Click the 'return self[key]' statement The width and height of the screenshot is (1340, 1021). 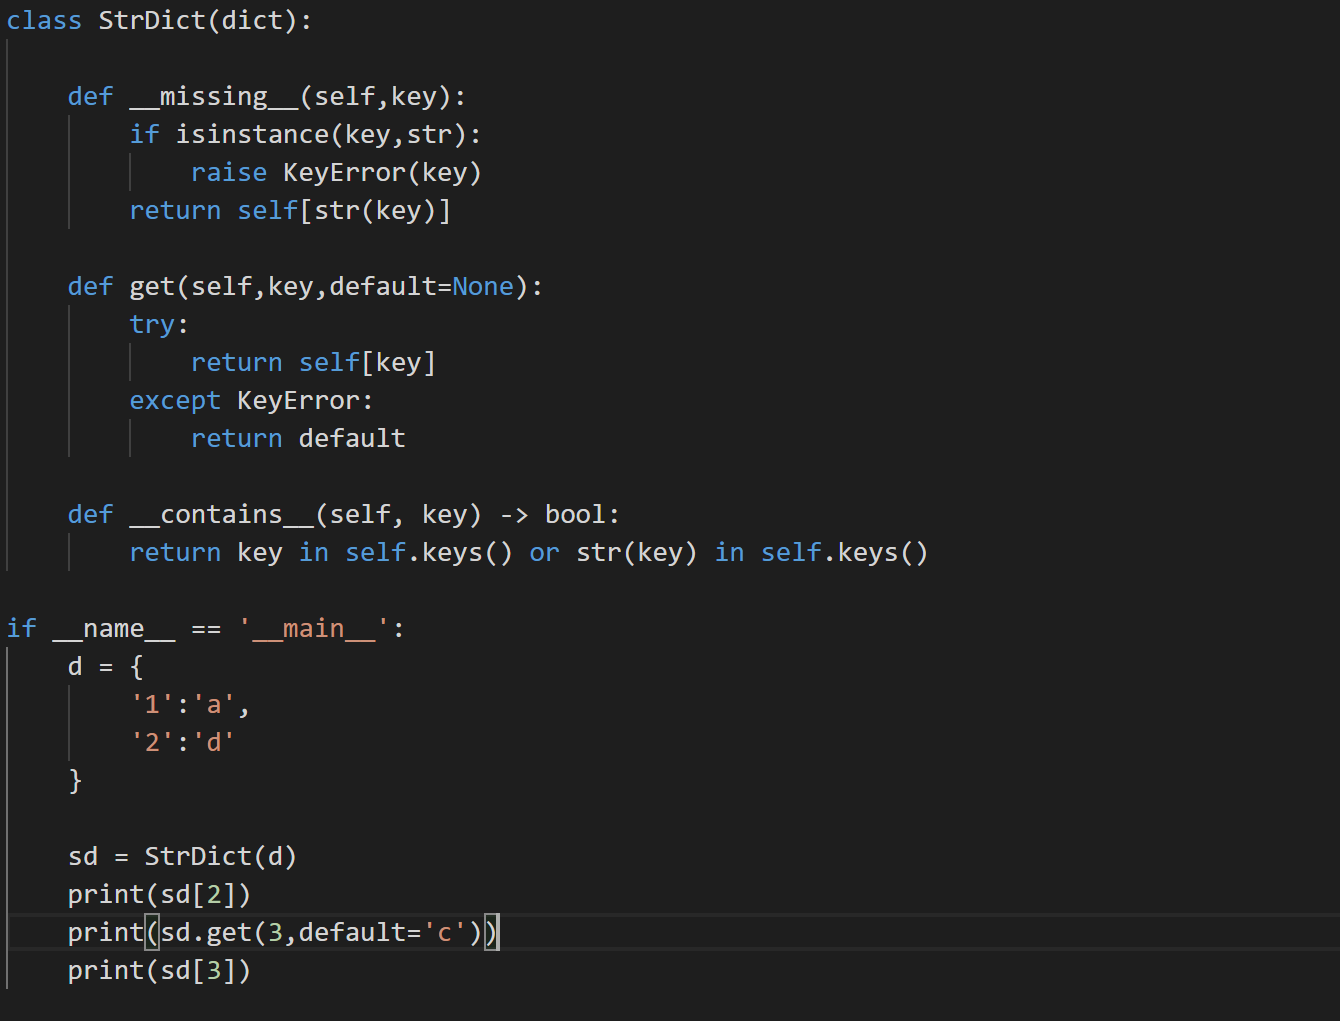313,363
